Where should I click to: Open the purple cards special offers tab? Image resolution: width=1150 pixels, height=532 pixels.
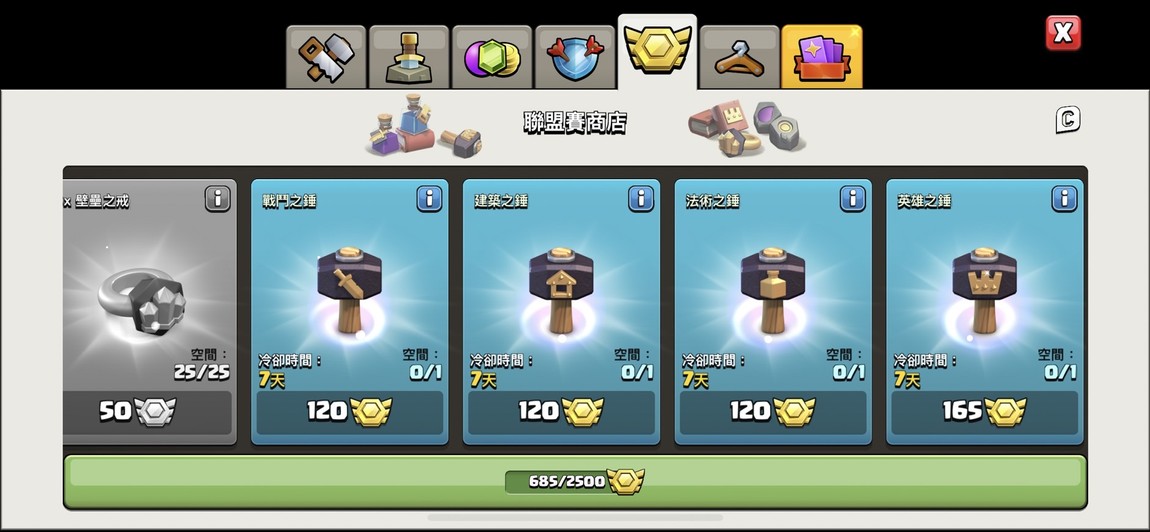(821, 57)
